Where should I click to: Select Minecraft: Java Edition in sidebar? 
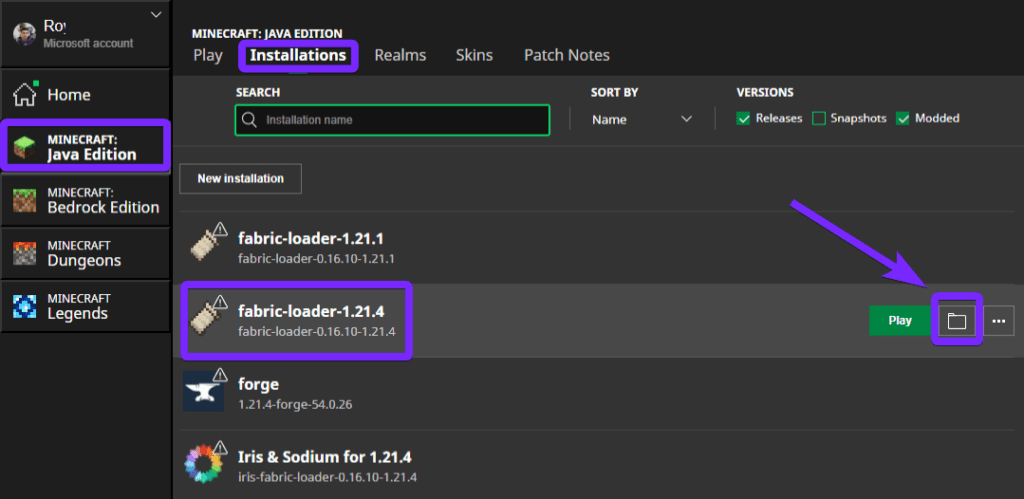click(x=85, y=147)
